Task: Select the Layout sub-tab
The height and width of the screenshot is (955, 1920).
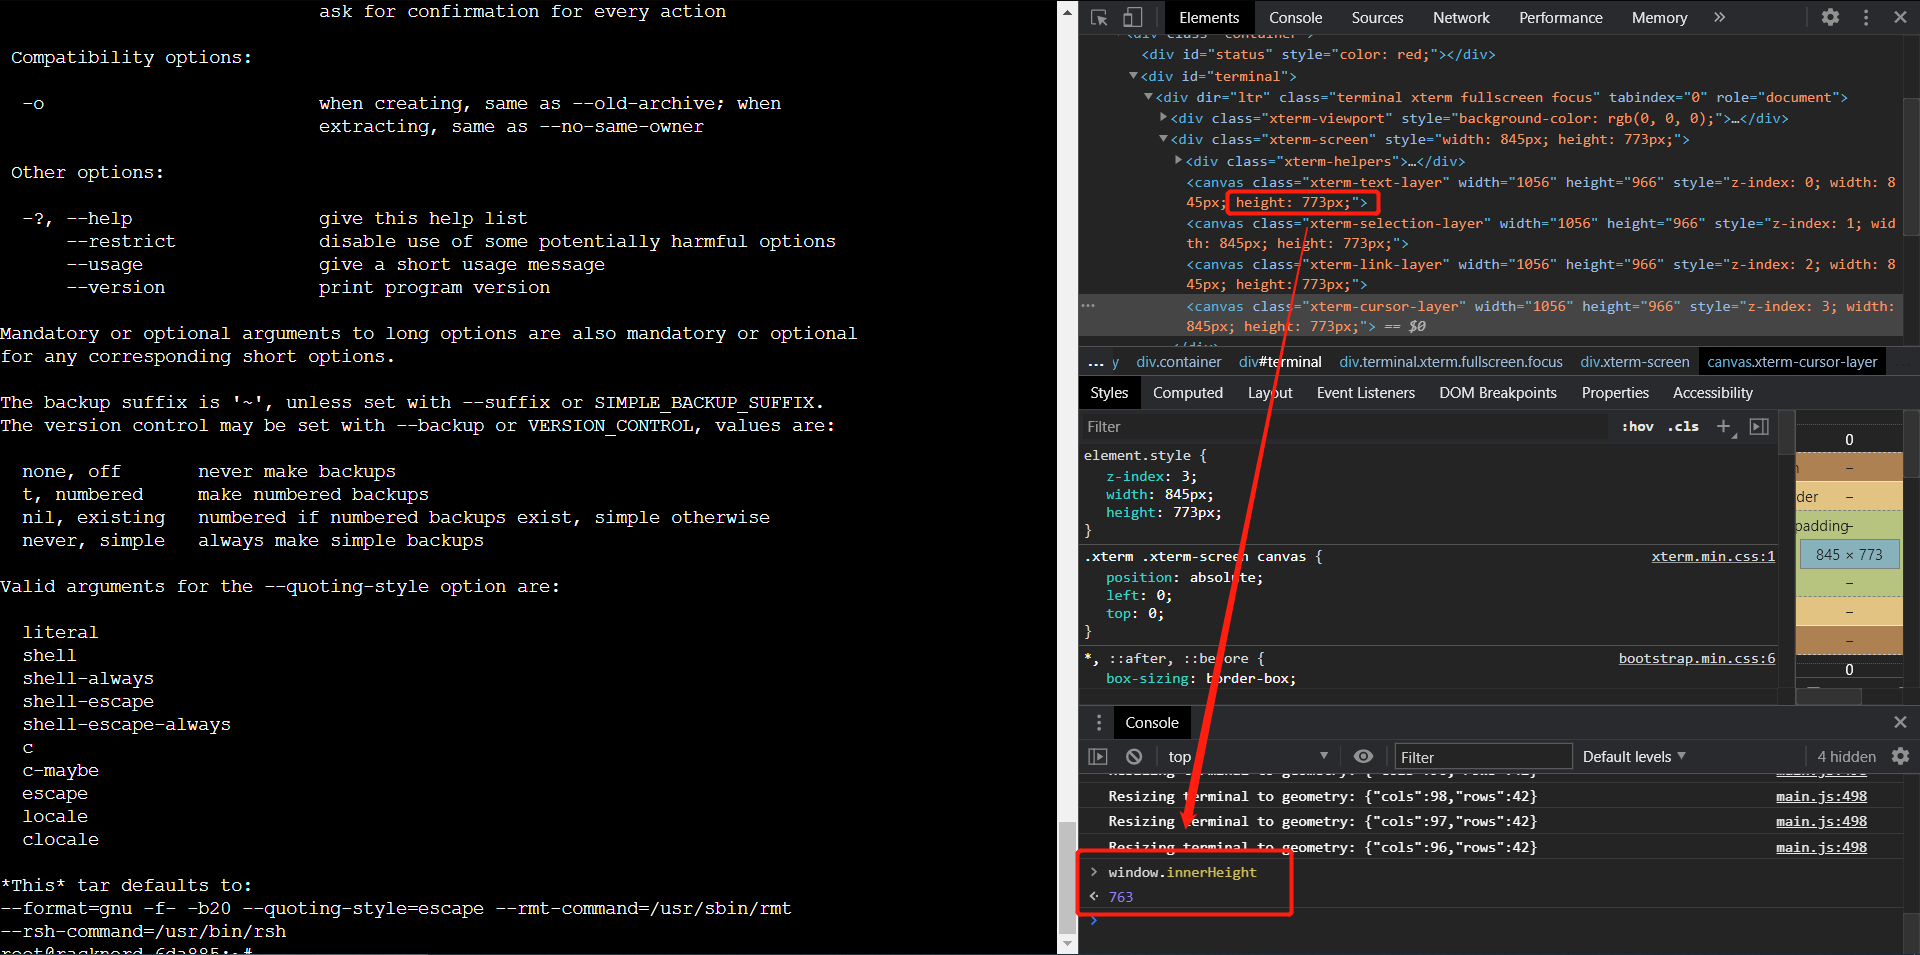Action: (1270, 393)
